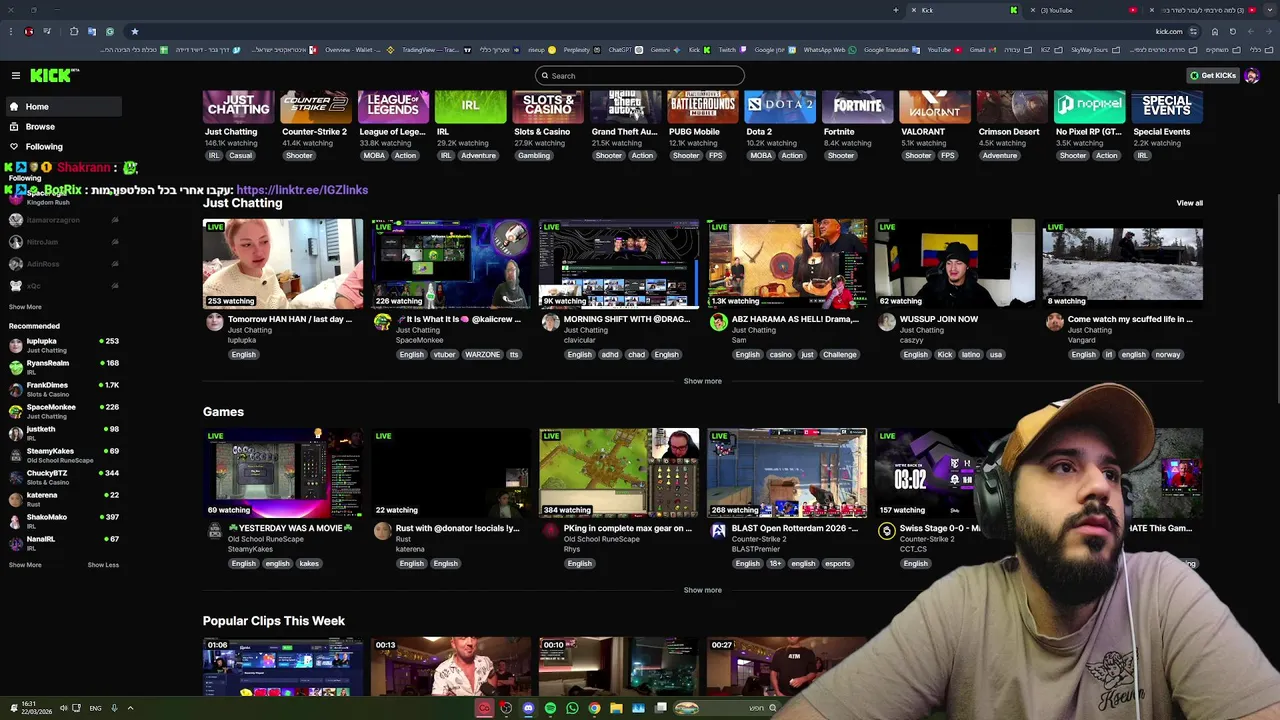
Task: Open the Browse sidebar item
Action: pos(62,126)
